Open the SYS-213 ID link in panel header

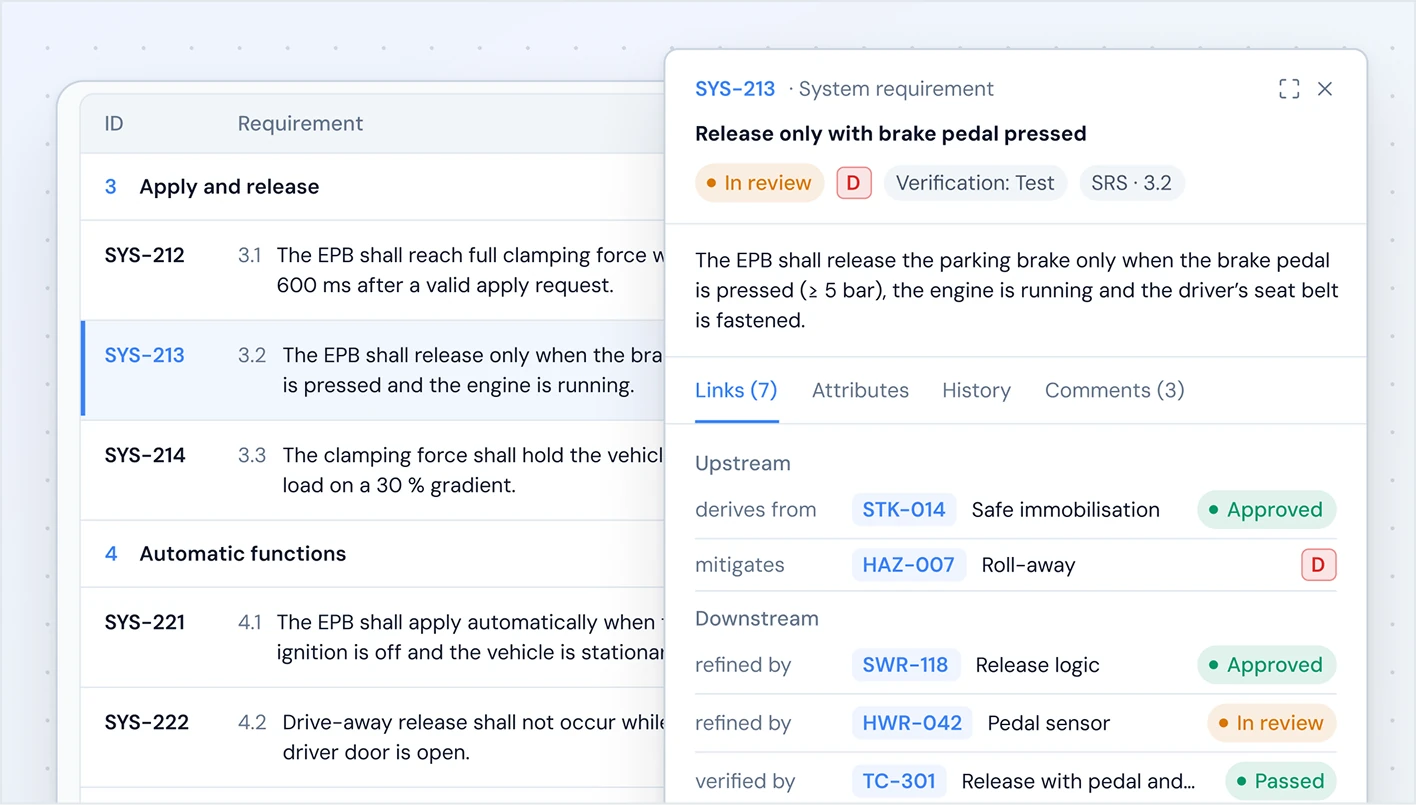click(735, 89)
